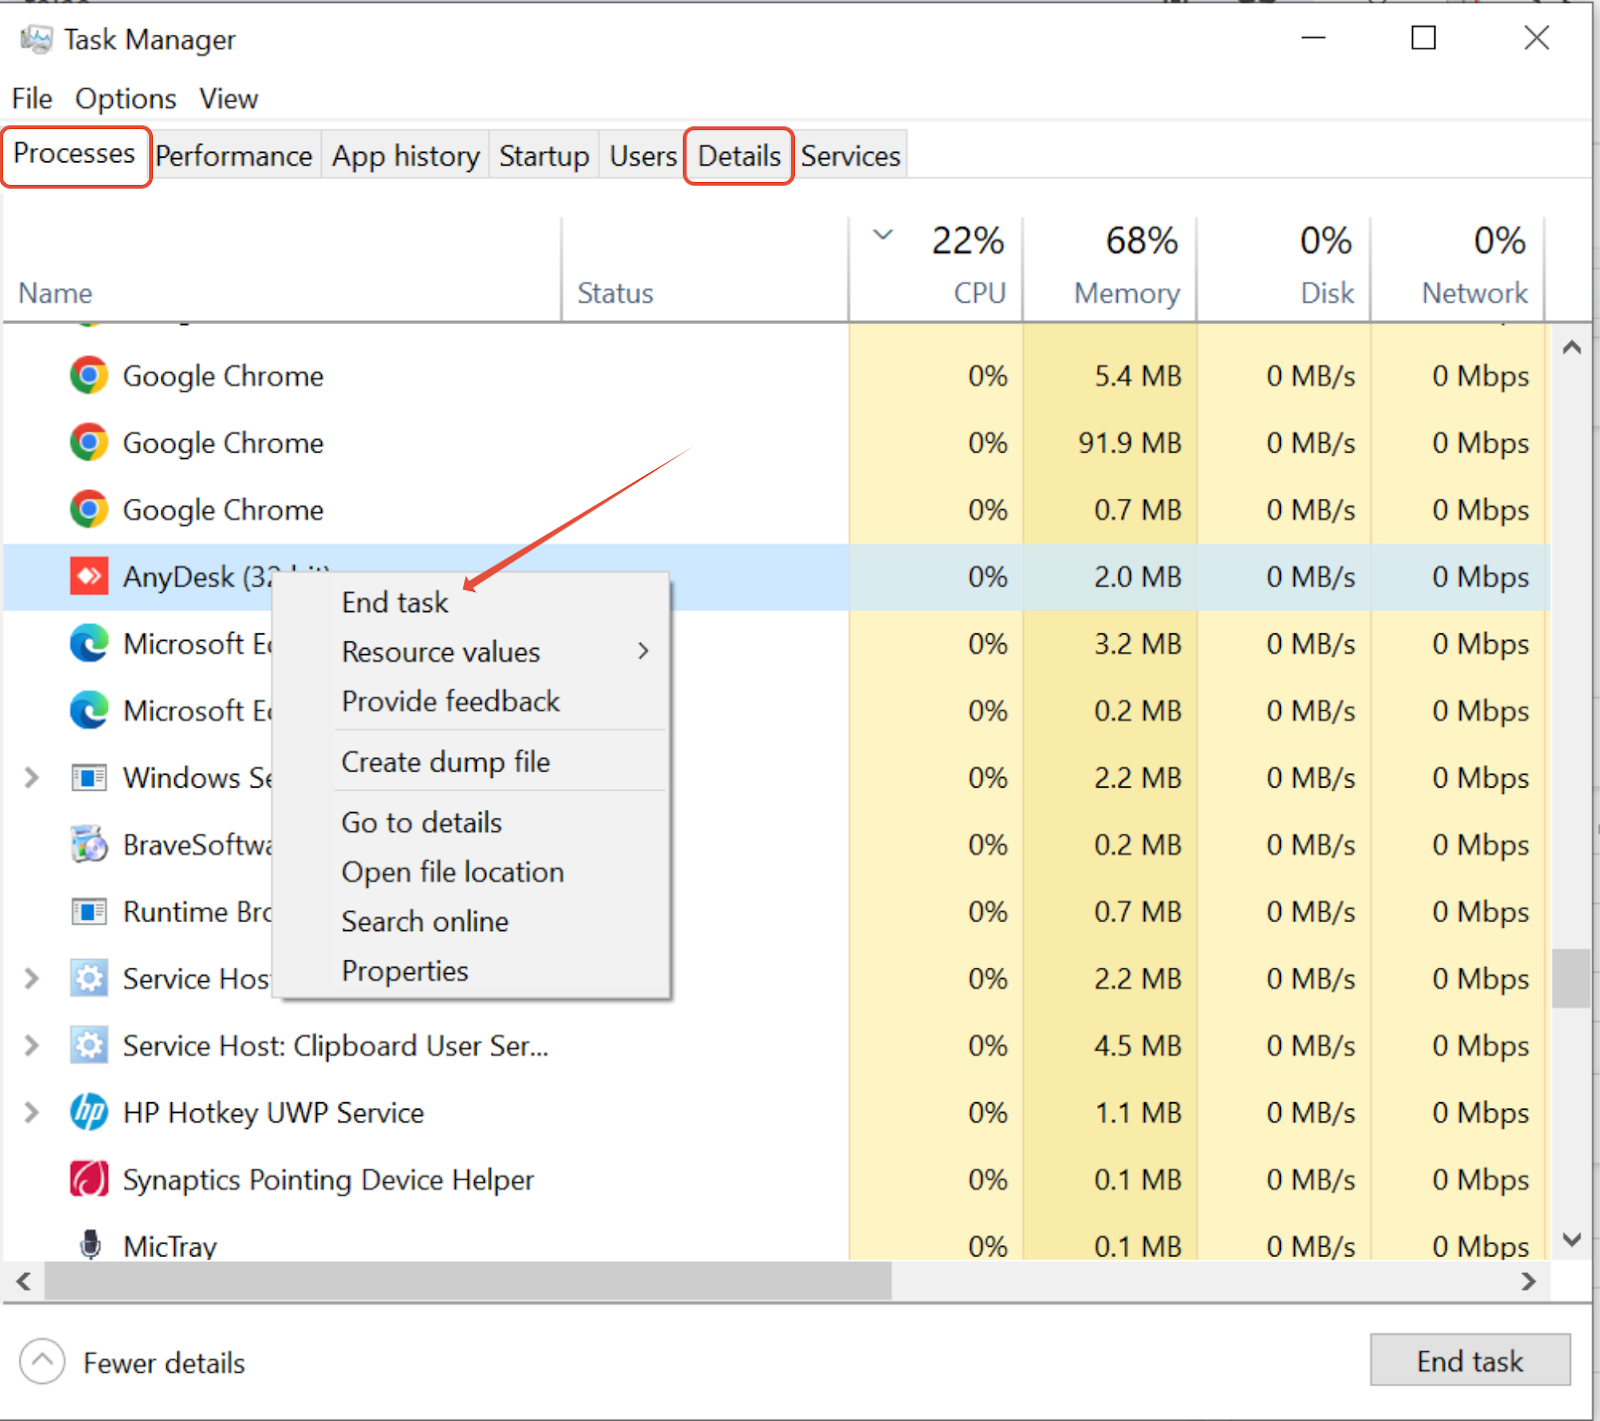The image size is (1600, 1421).
Task: Click the Runtime Broker process icon
Action: coord(89,912)
